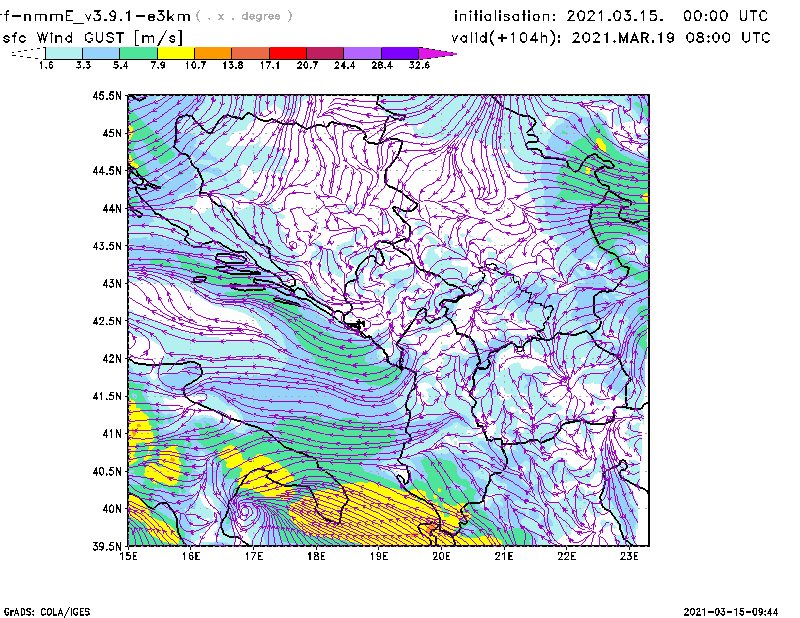Screen dimensions: 800x618
Task: Click the '45.5N' latitude label
Action: pyautogui.click(x=107, y=95)
